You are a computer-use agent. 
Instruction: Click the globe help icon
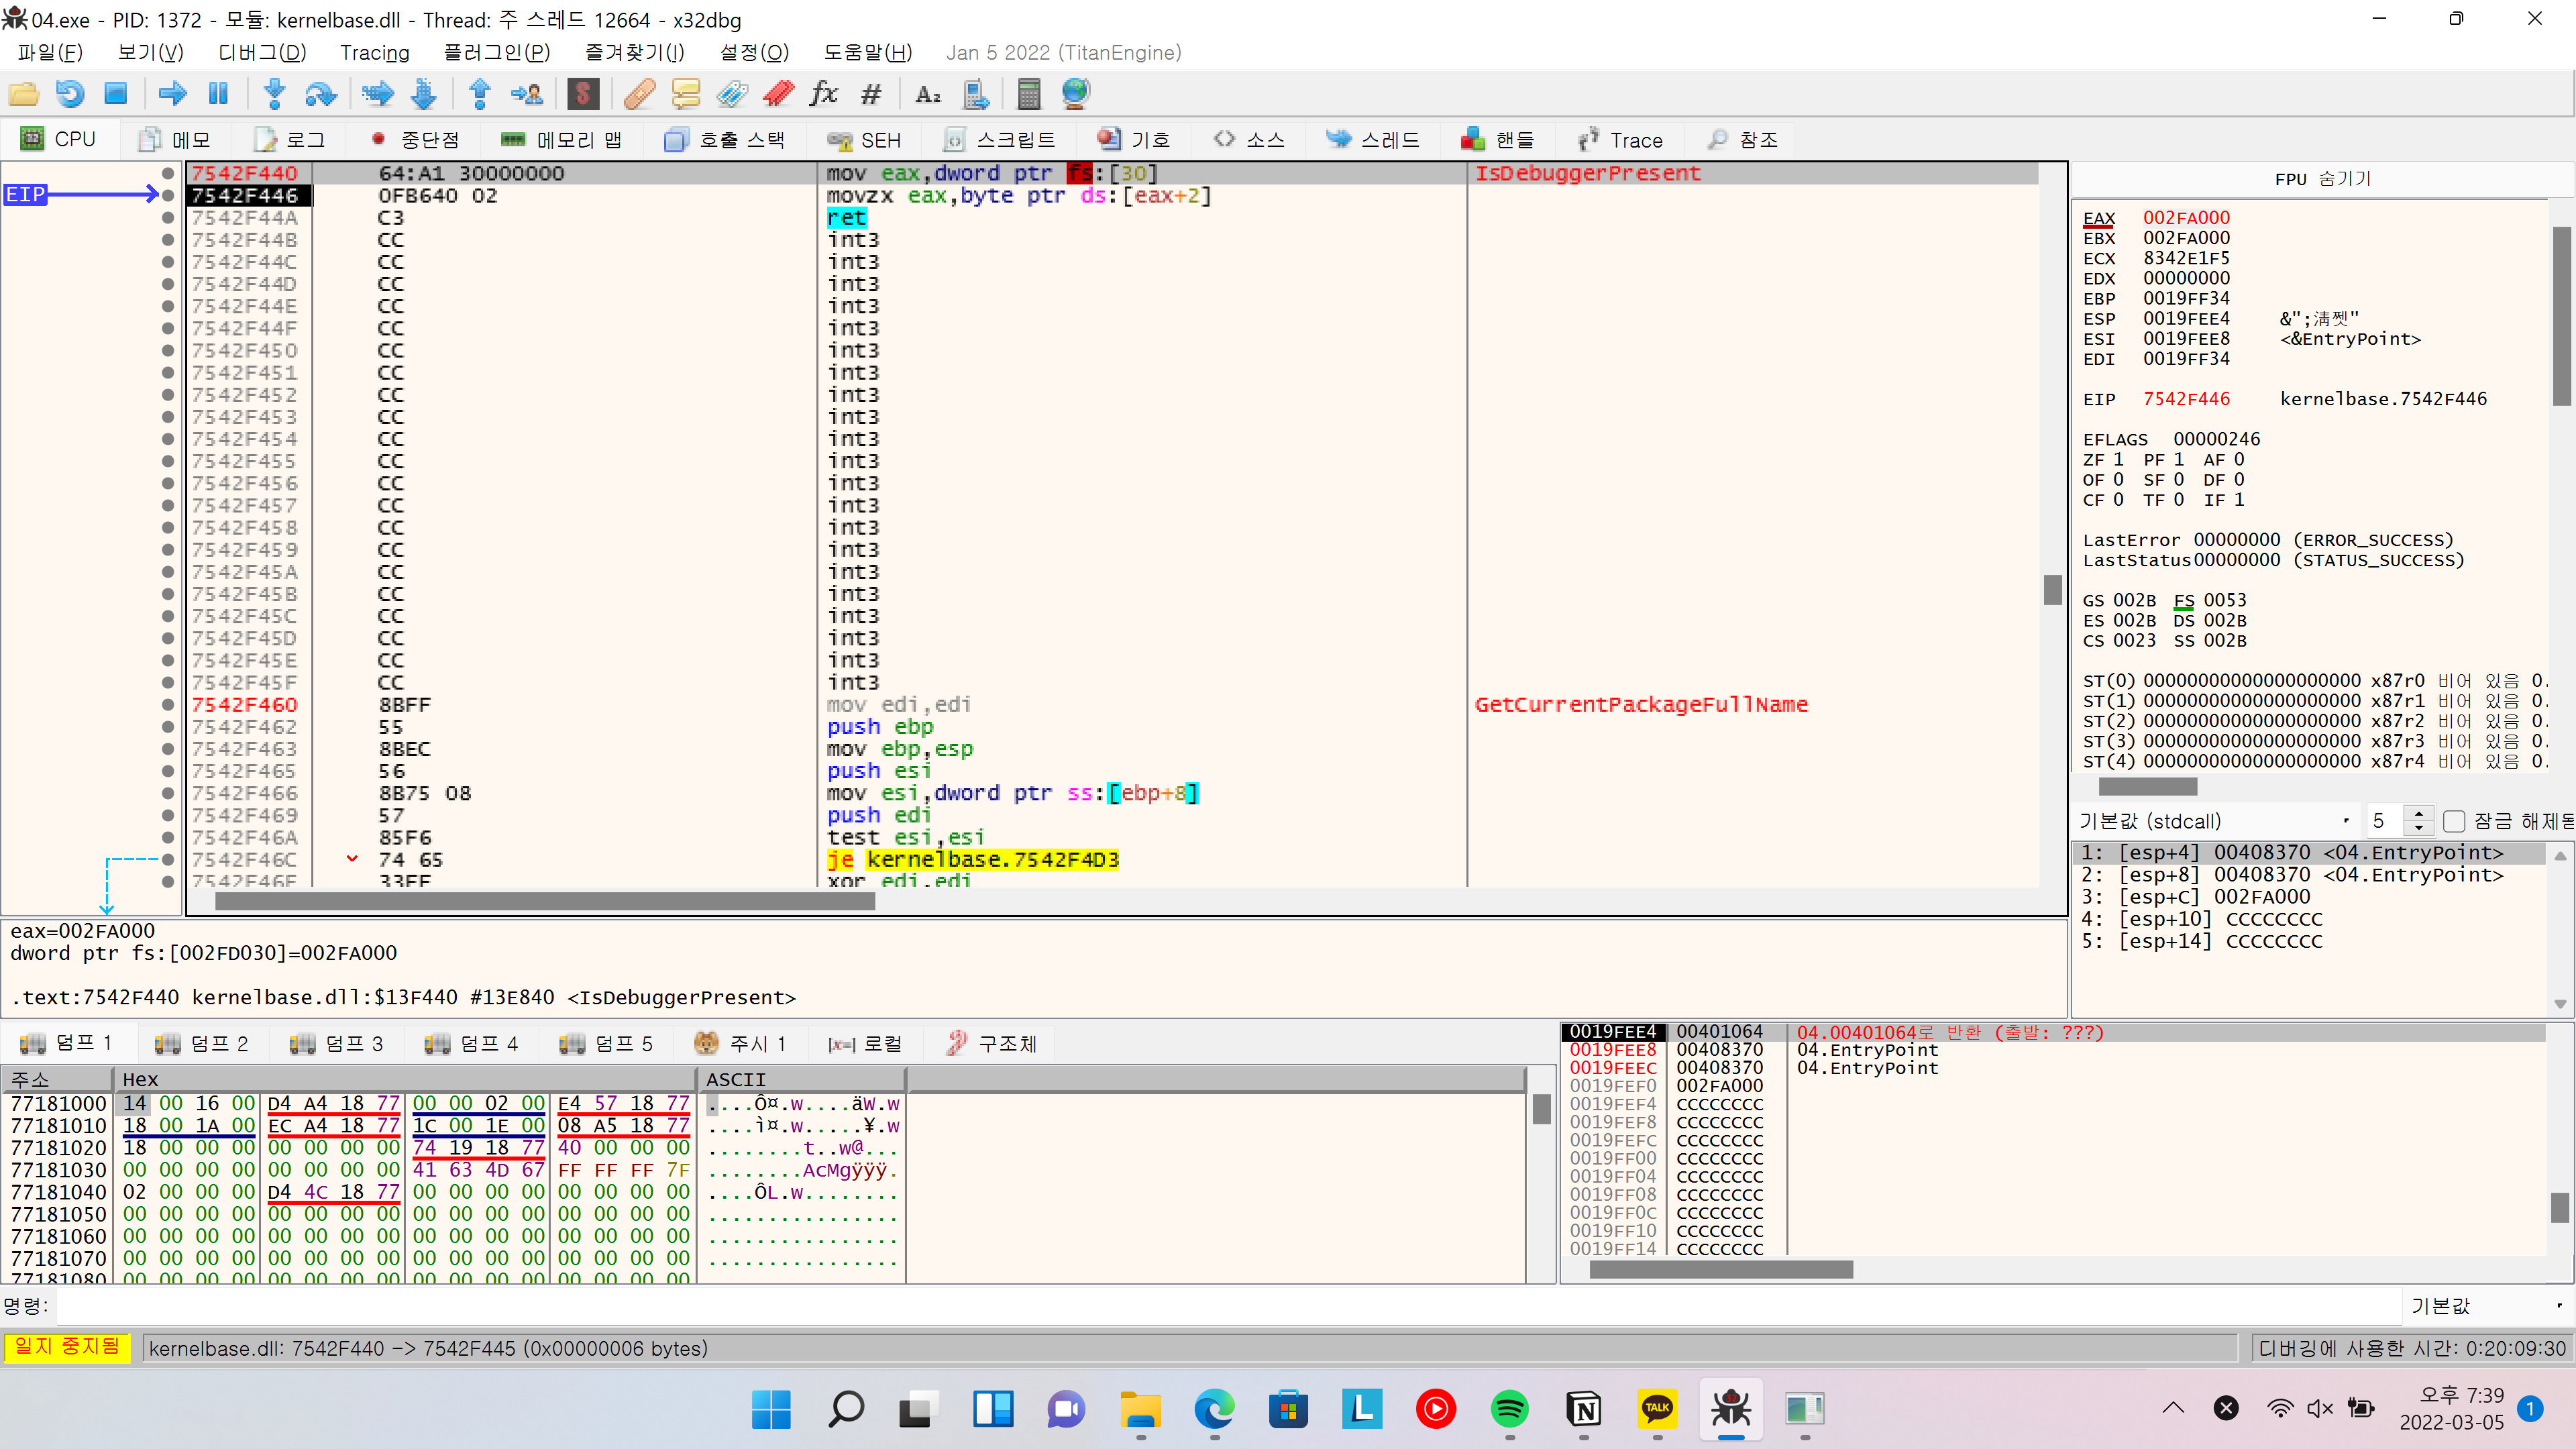[1075, 94]
